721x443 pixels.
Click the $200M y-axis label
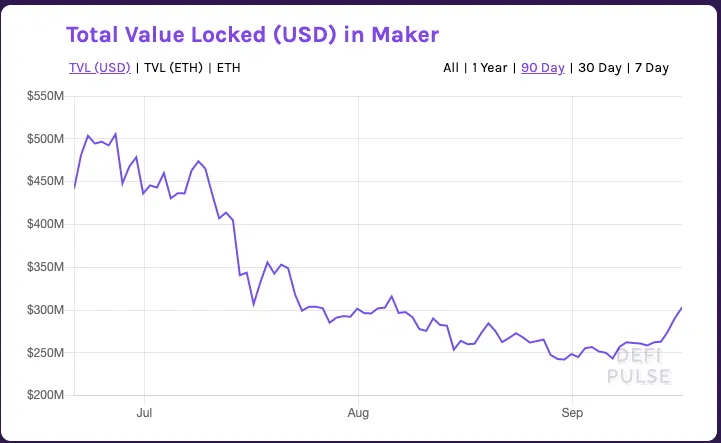click(46, 395)
